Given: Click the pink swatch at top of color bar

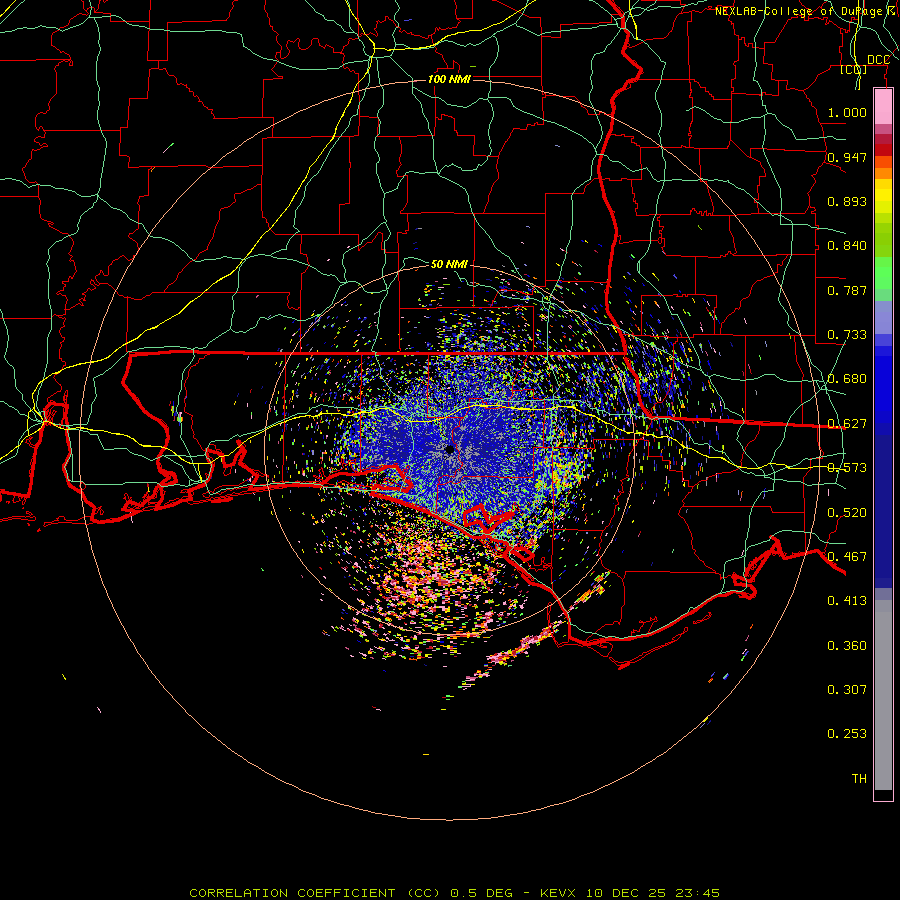Looking at the screenshot, I should coord(883,107).
